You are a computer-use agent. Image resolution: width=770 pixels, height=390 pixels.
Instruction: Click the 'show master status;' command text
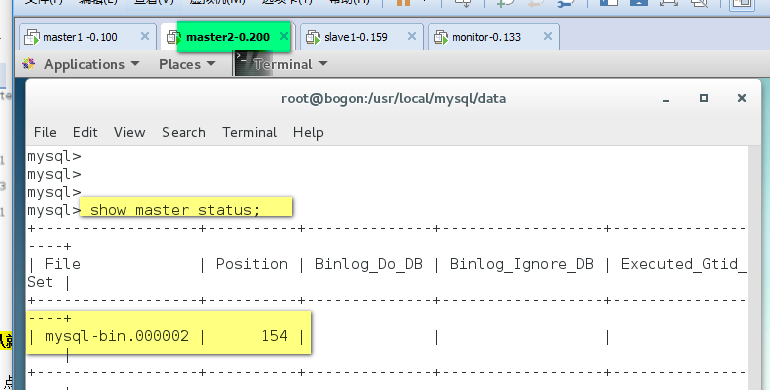(x=174, y=210)
